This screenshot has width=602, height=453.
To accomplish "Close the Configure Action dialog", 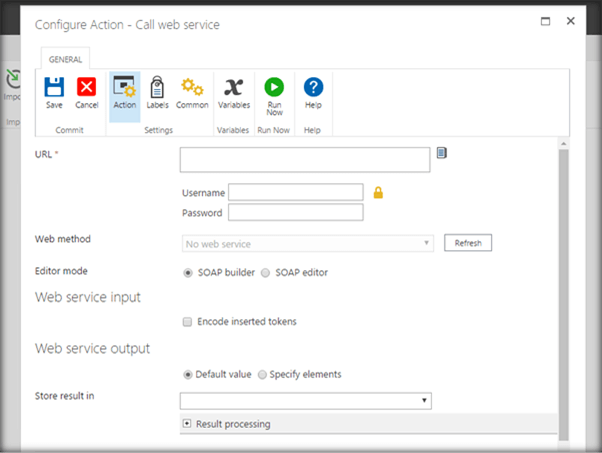I will (x=571, y=21).
